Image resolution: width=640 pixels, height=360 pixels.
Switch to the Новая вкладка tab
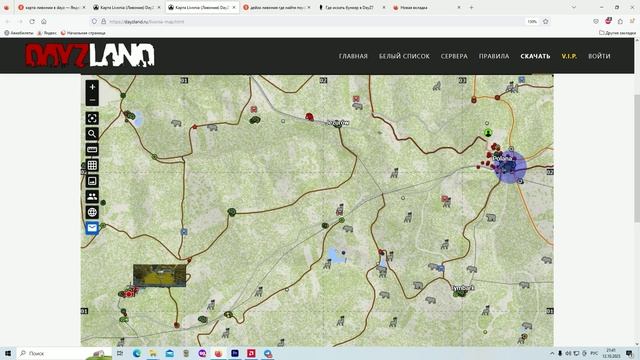[427, 7]
